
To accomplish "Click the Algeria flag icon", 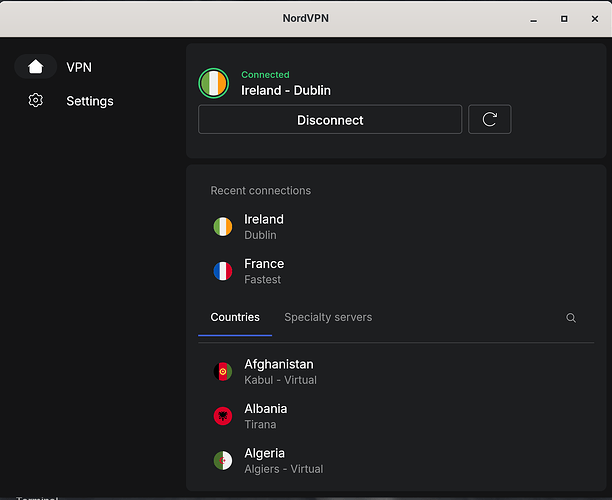I will [223, 460].
